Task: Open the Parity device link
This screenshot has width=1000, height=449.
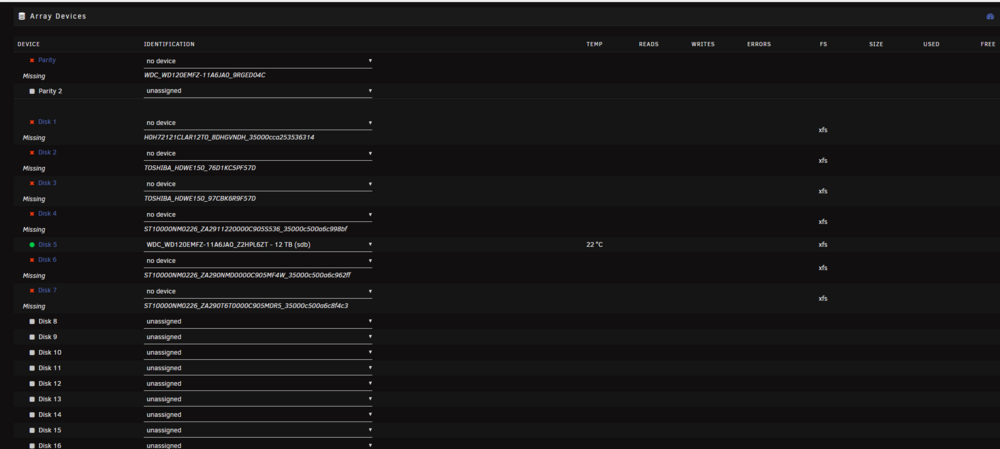Action: pos(47,60)
